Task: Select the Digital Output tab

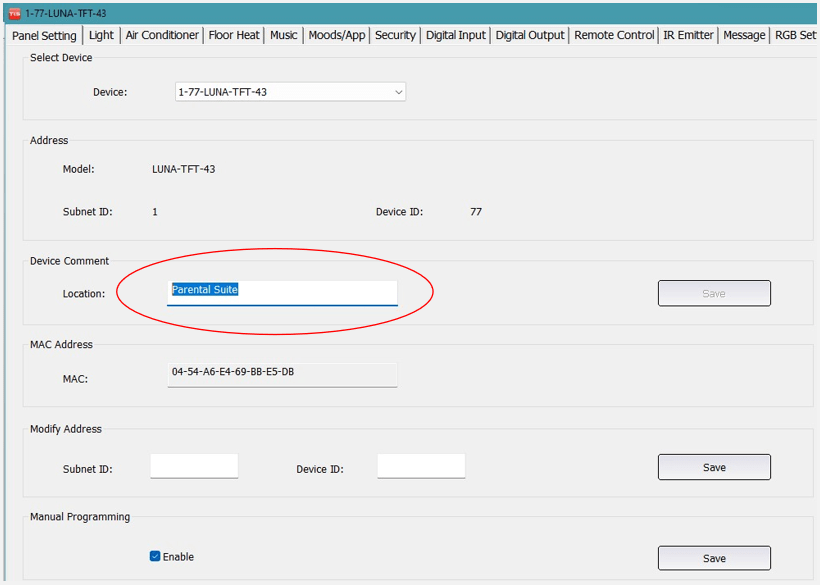Action: click(530, 35)
